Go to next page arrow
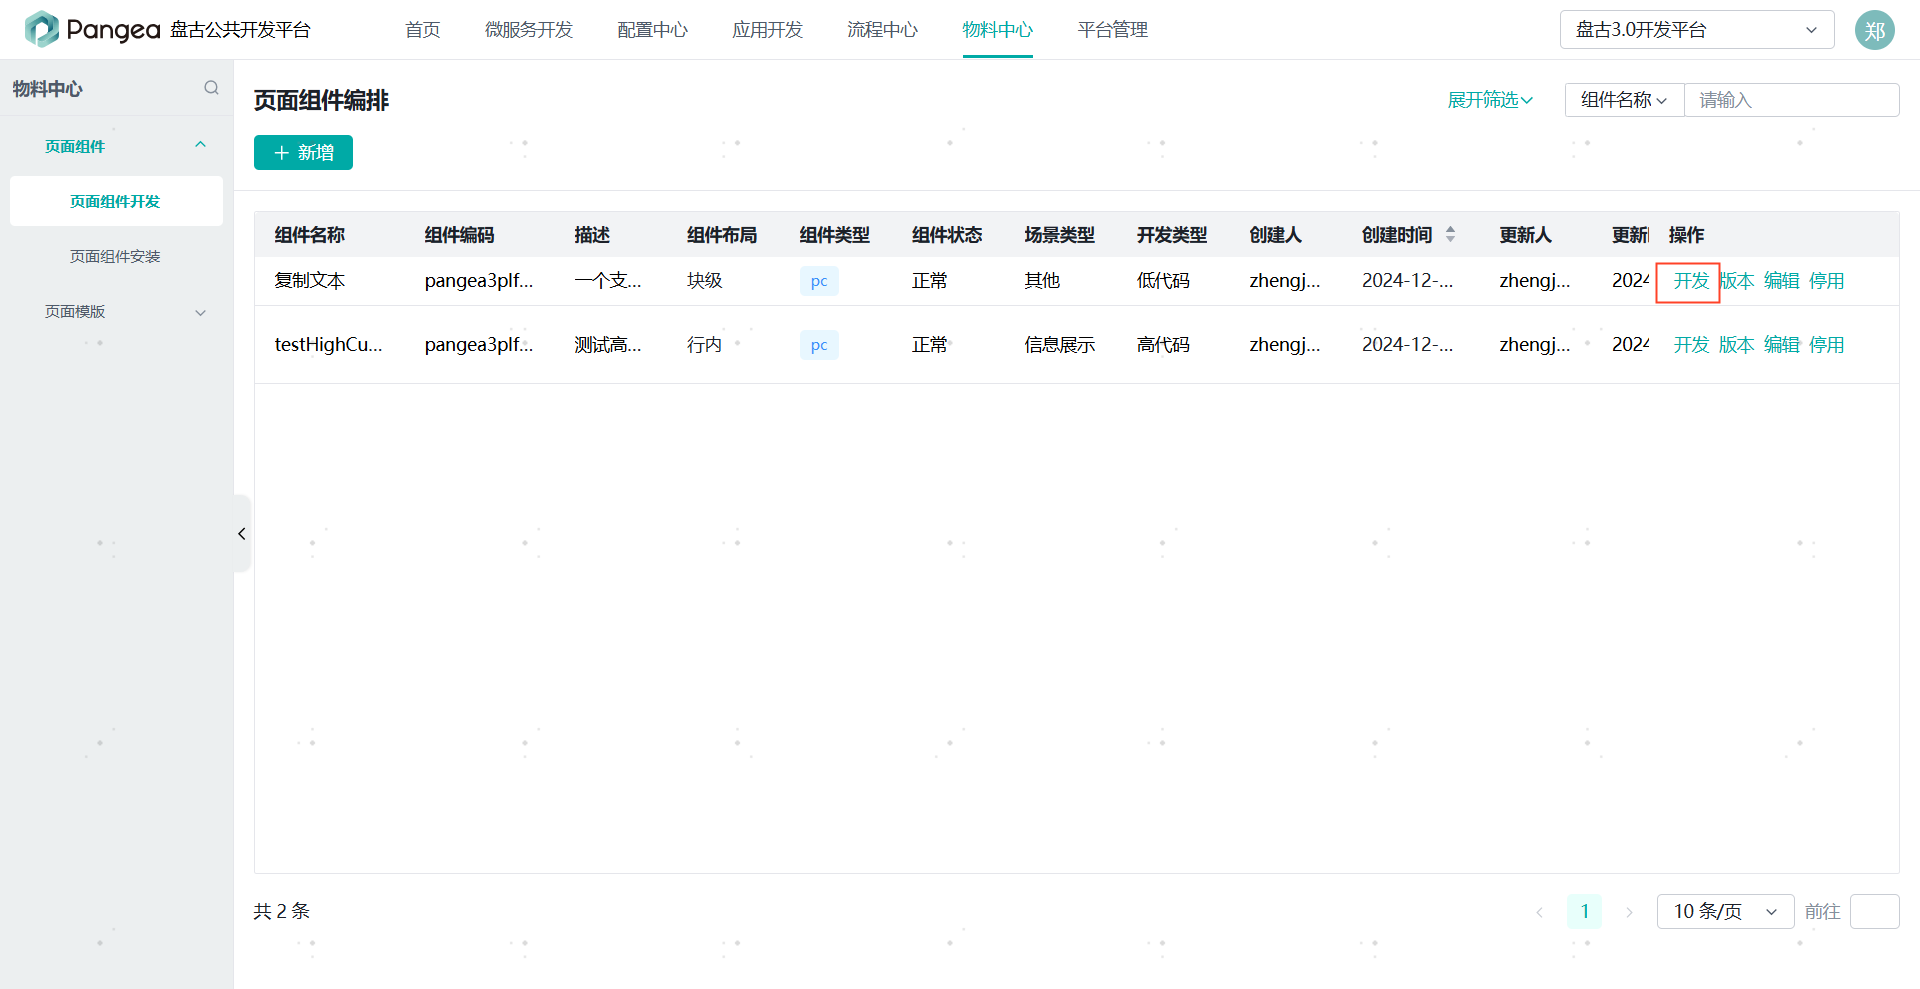This screenshot has height=989, width=1920. pos(1629,912)
